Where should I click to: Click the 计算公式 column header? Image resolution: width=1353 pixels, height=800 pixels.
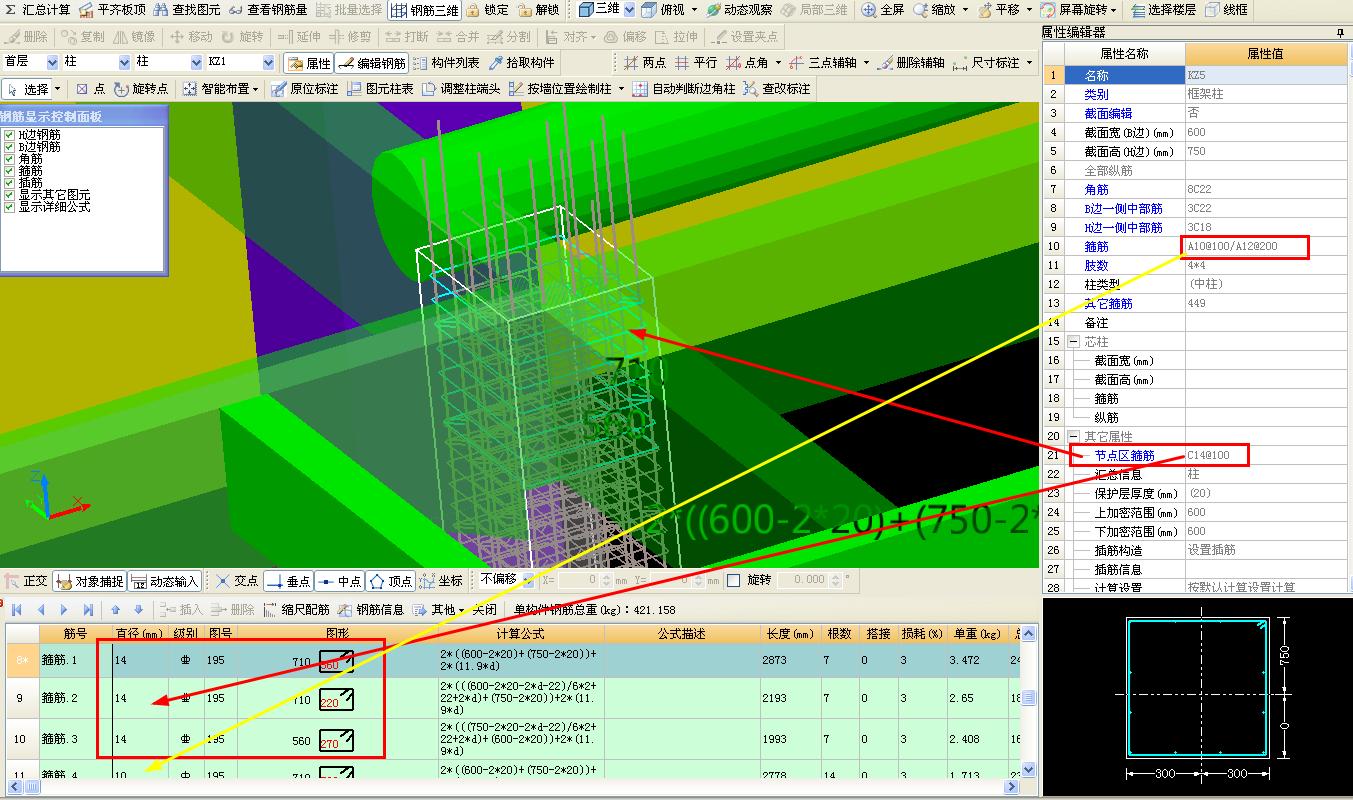click(520, 633)
